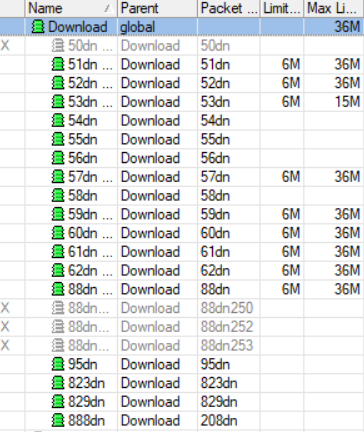
Task: Click the 50dn packet mark cell
Action: point(215,46)
